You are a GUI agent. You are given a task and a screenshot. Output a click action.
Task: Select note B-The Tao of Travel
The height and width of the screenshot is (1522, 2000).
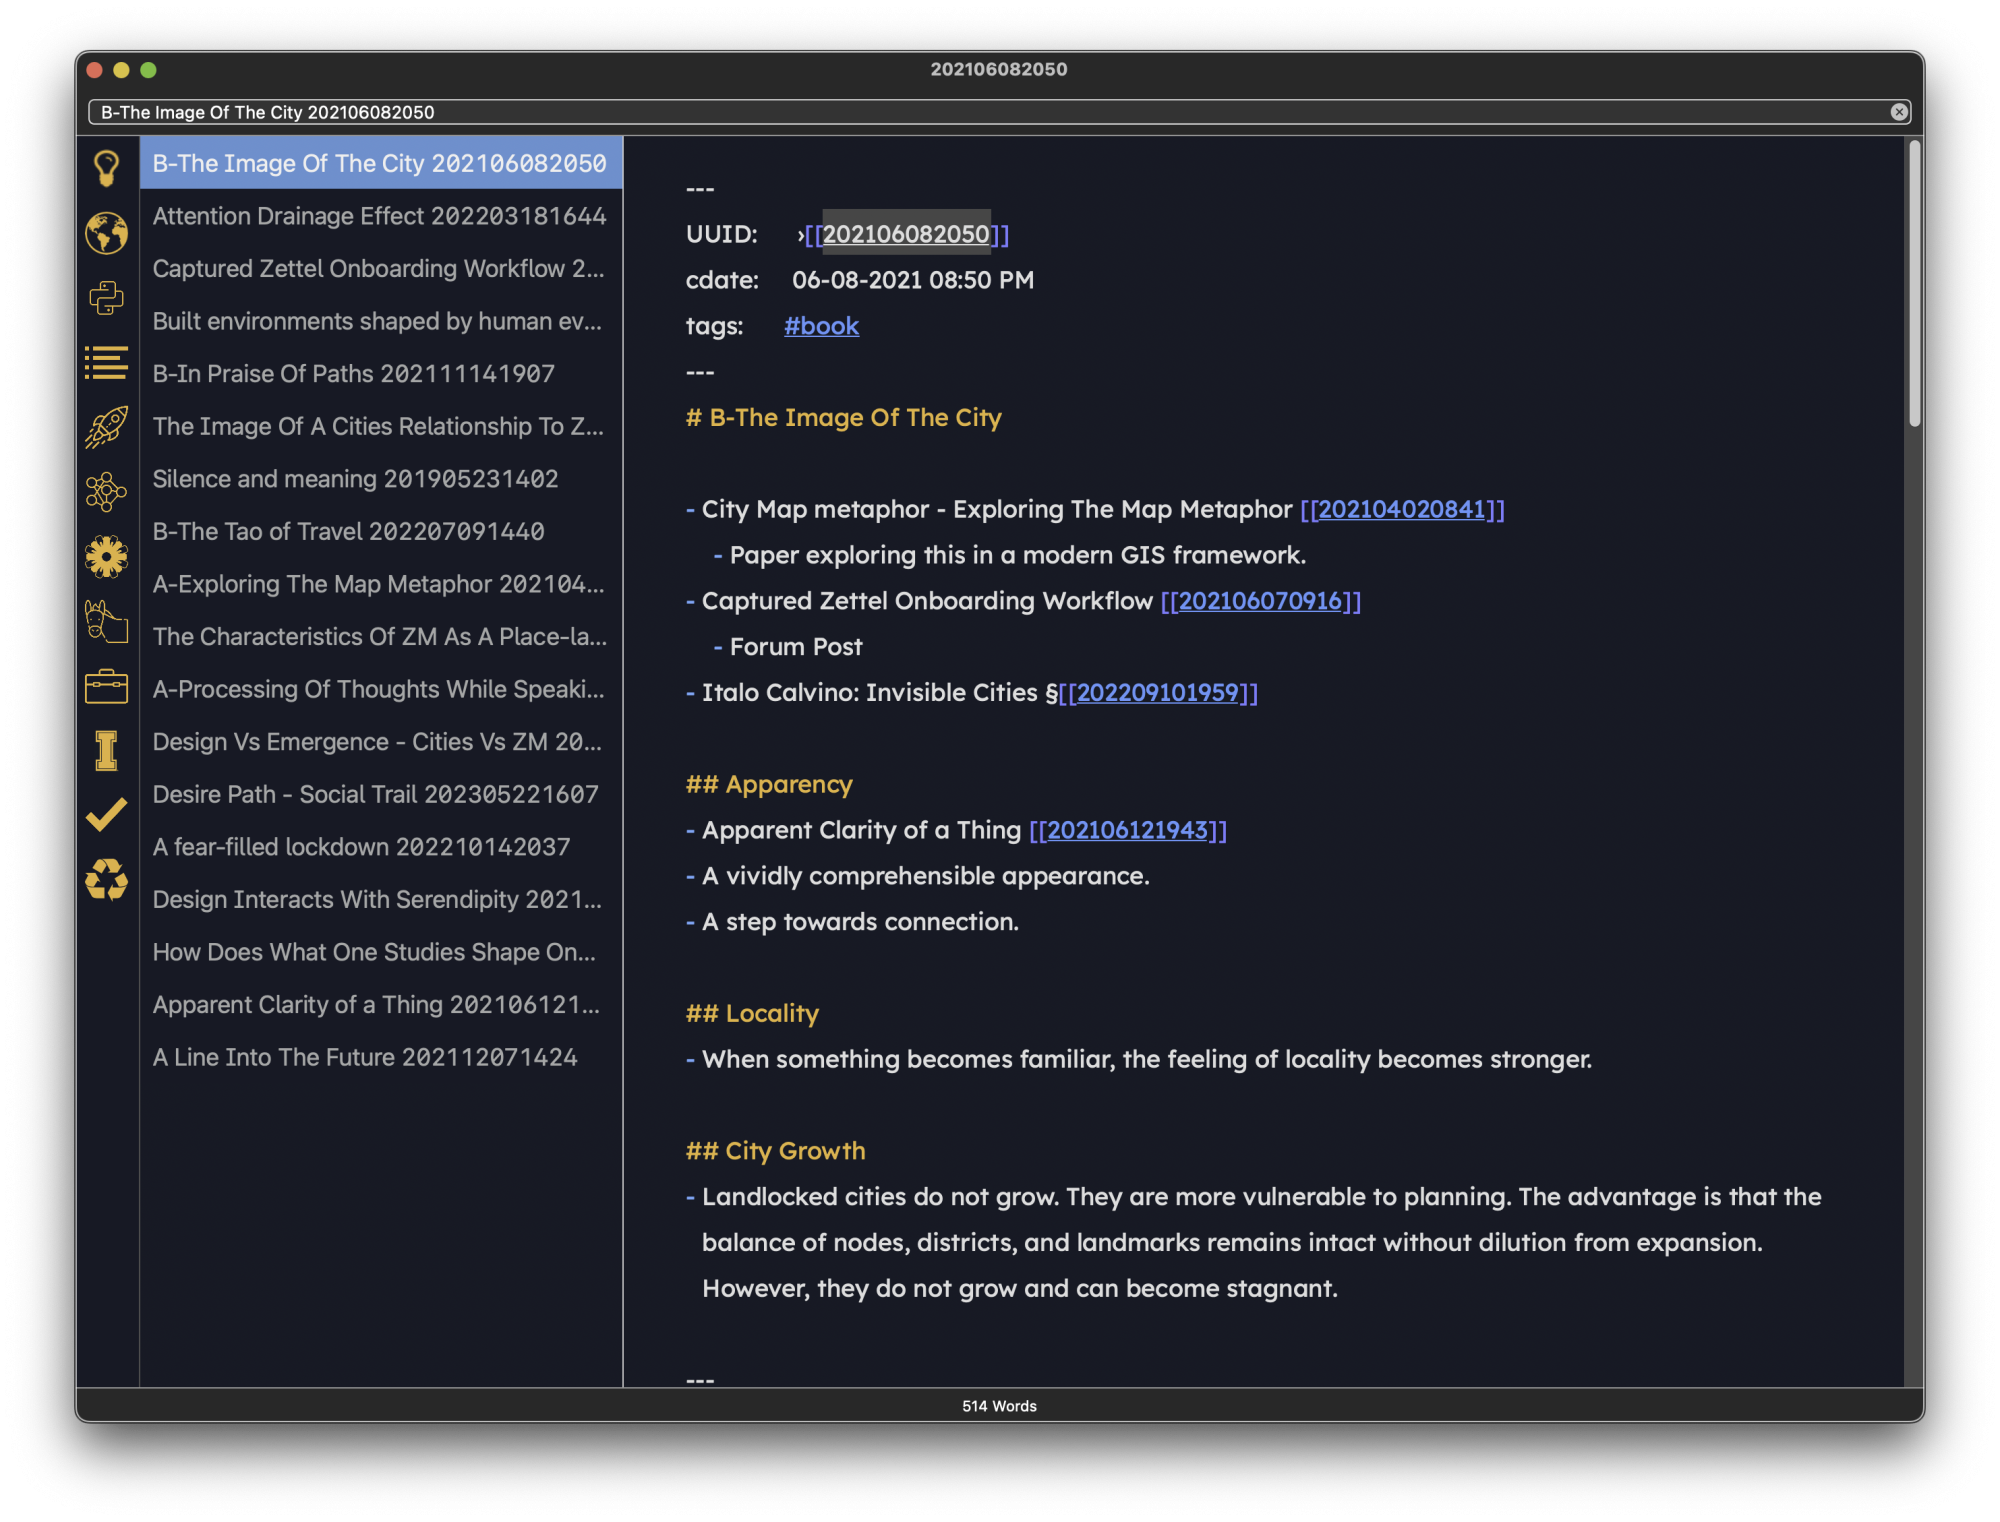(381, 531)
